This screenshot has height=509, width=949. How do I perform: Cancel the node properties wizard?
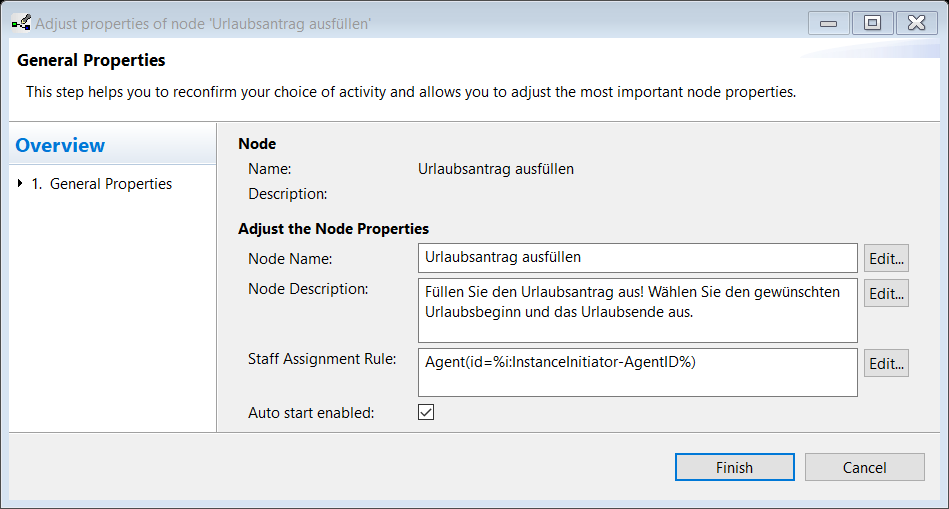[x=864, y=467]
